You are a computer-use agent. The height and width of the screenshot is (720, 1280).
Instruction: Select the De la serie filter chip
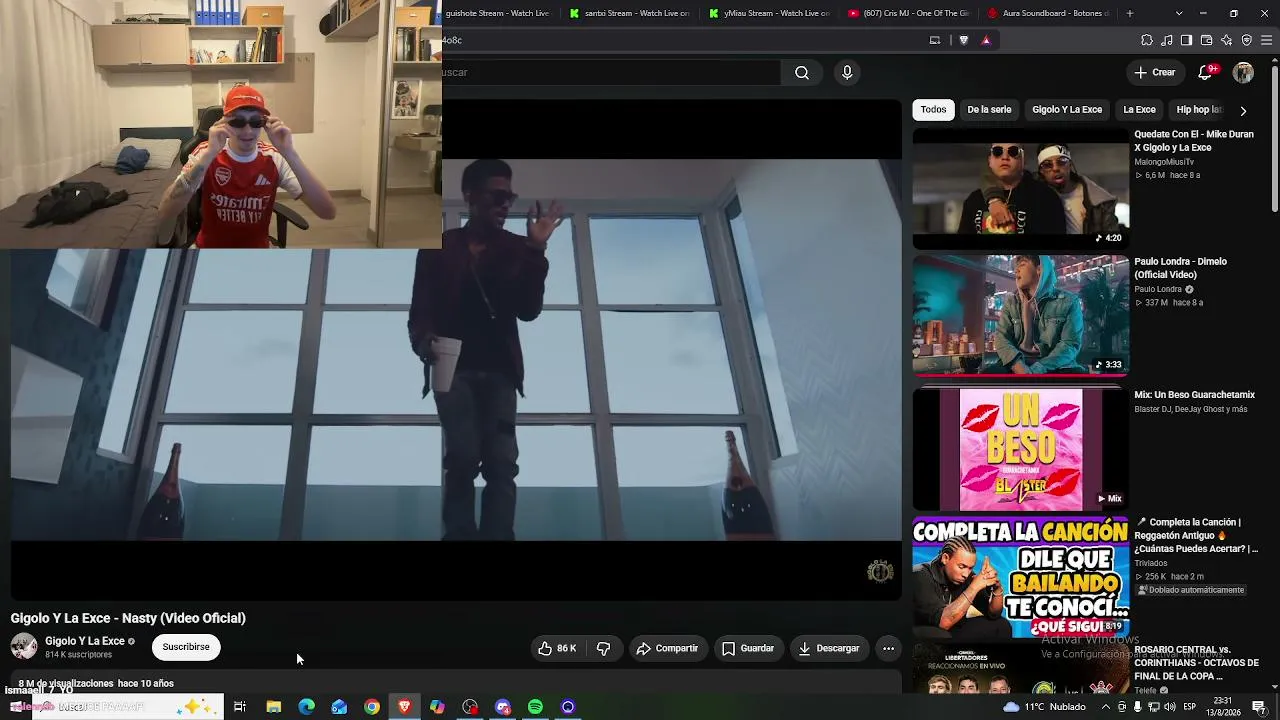989,110
